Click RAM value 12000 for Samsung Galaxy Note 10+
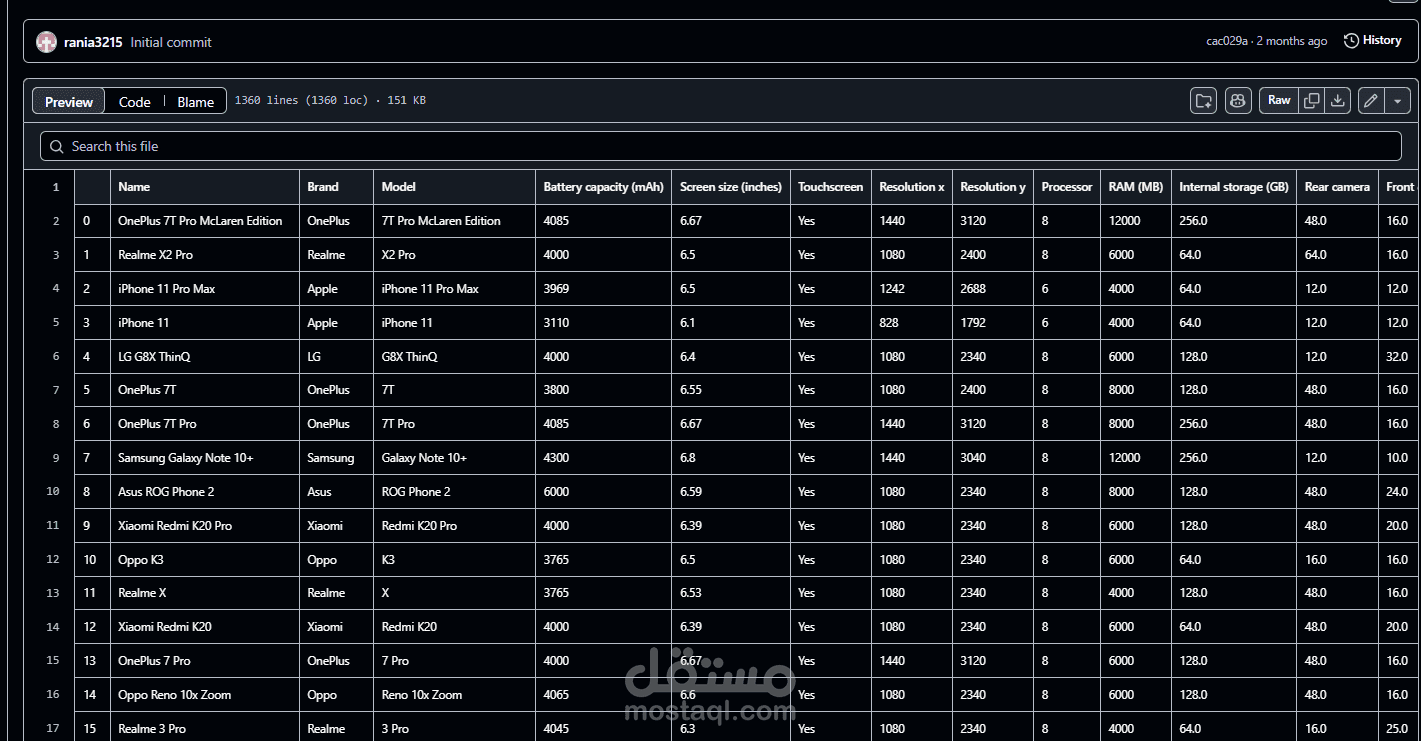 (x=1125, y=458)
